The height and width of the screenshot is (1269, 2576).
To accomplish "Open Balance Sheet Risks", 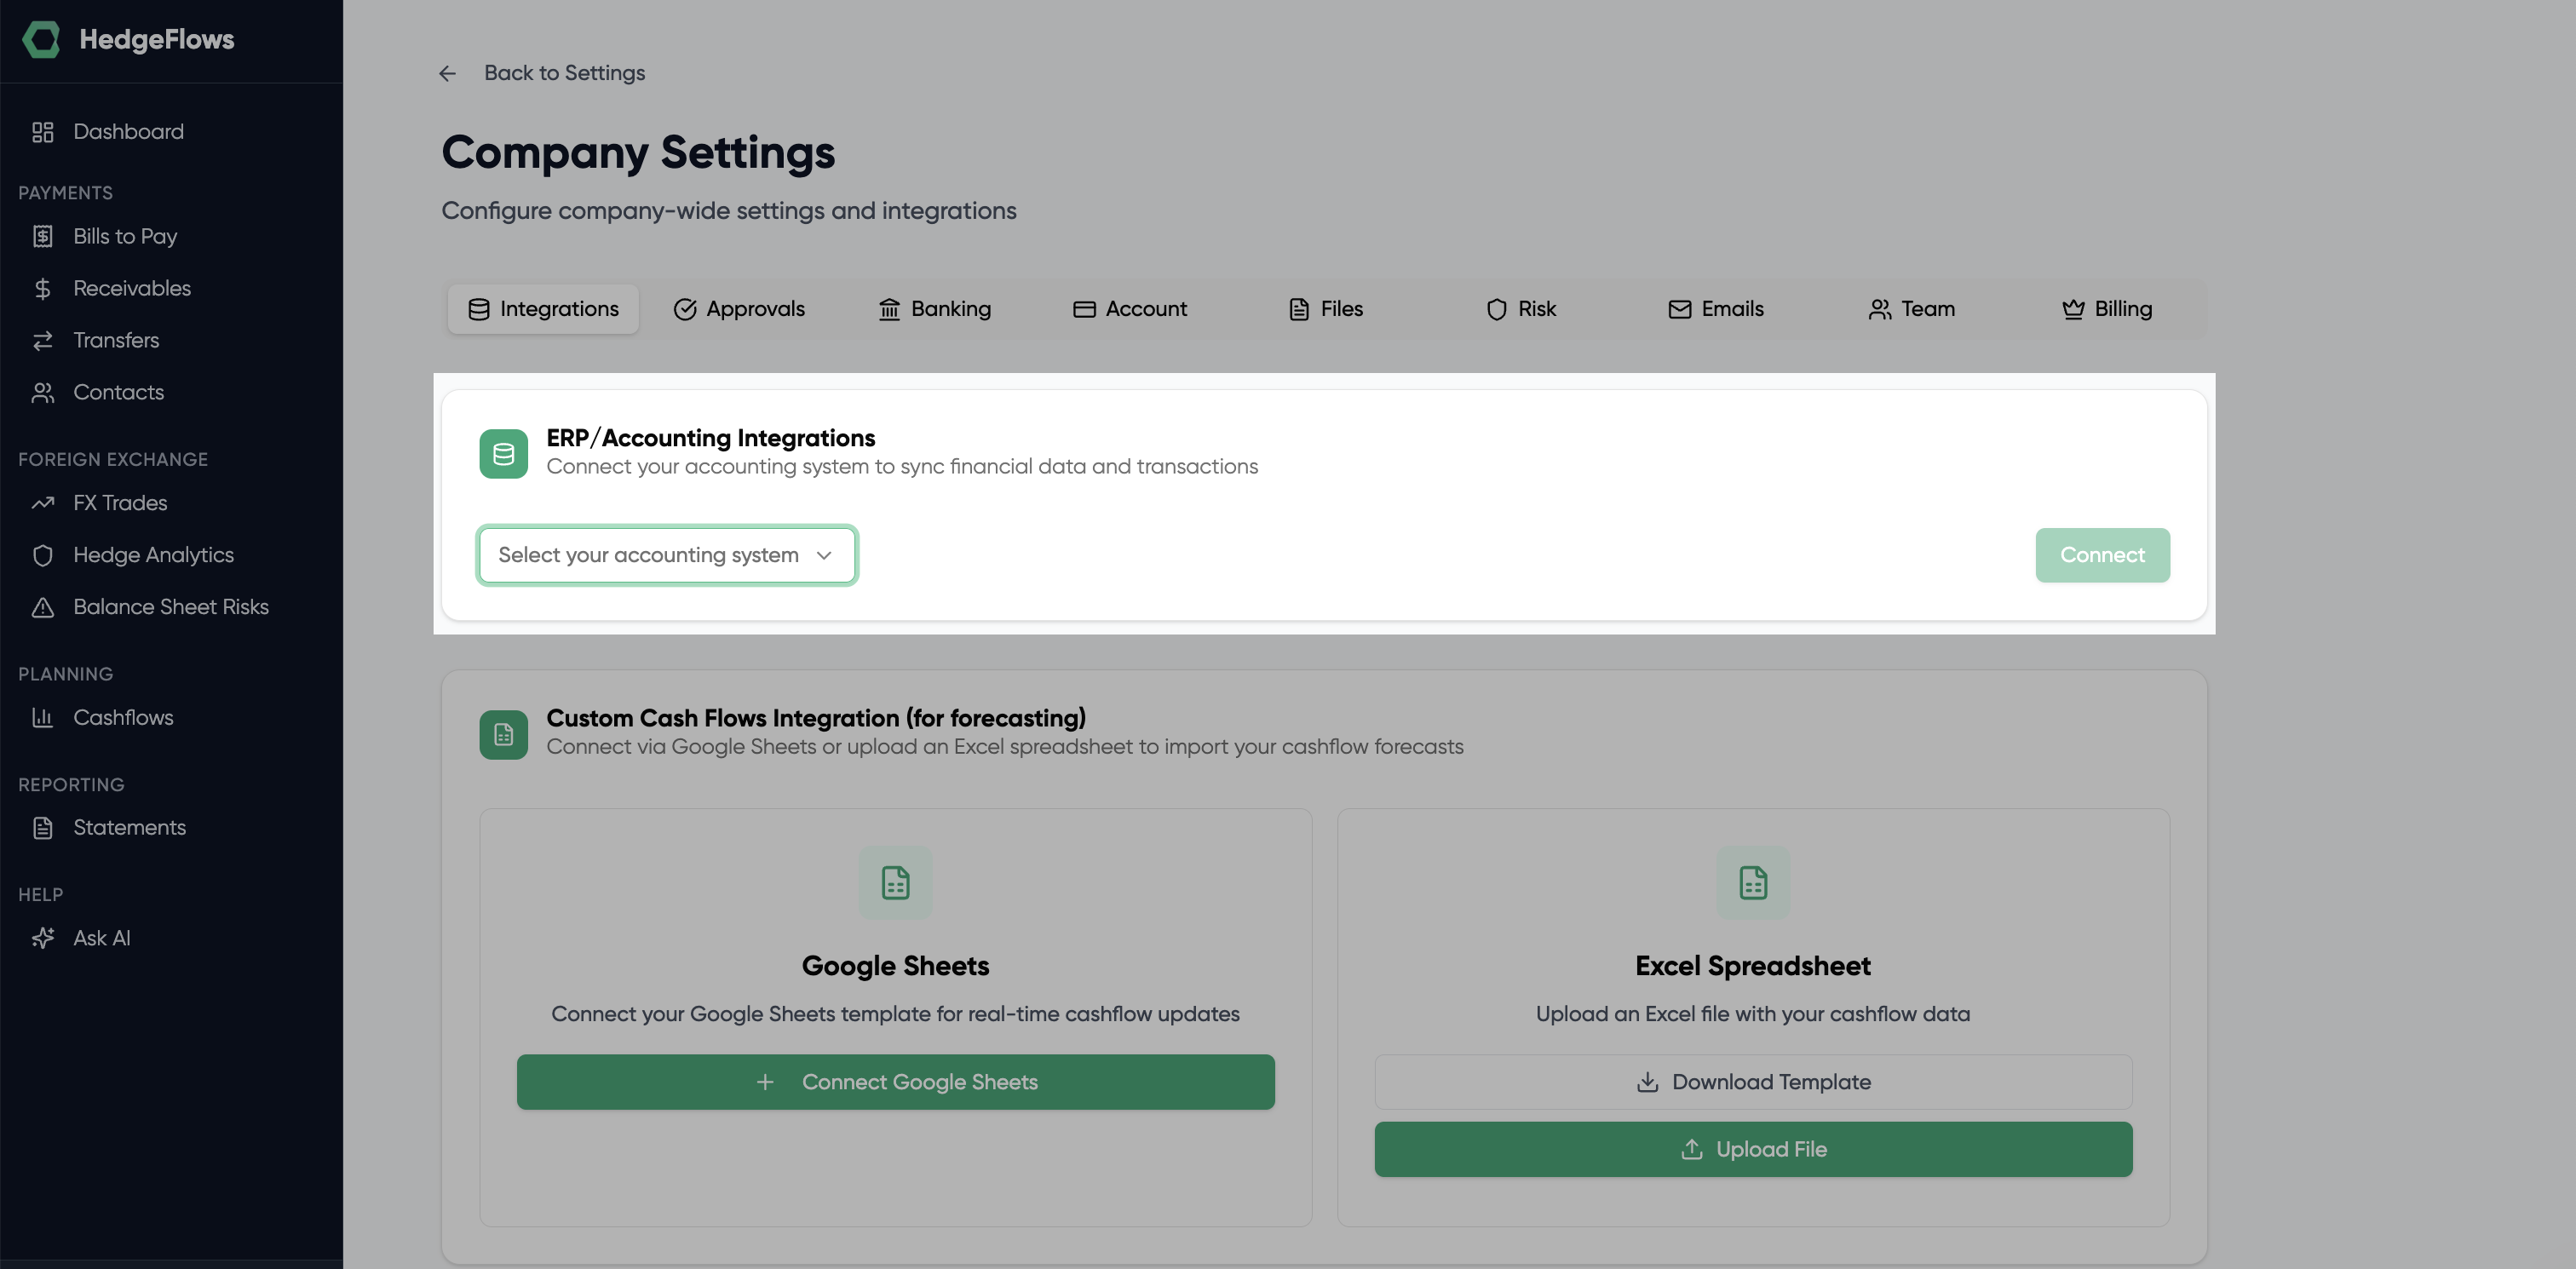I will click(171, 607).
